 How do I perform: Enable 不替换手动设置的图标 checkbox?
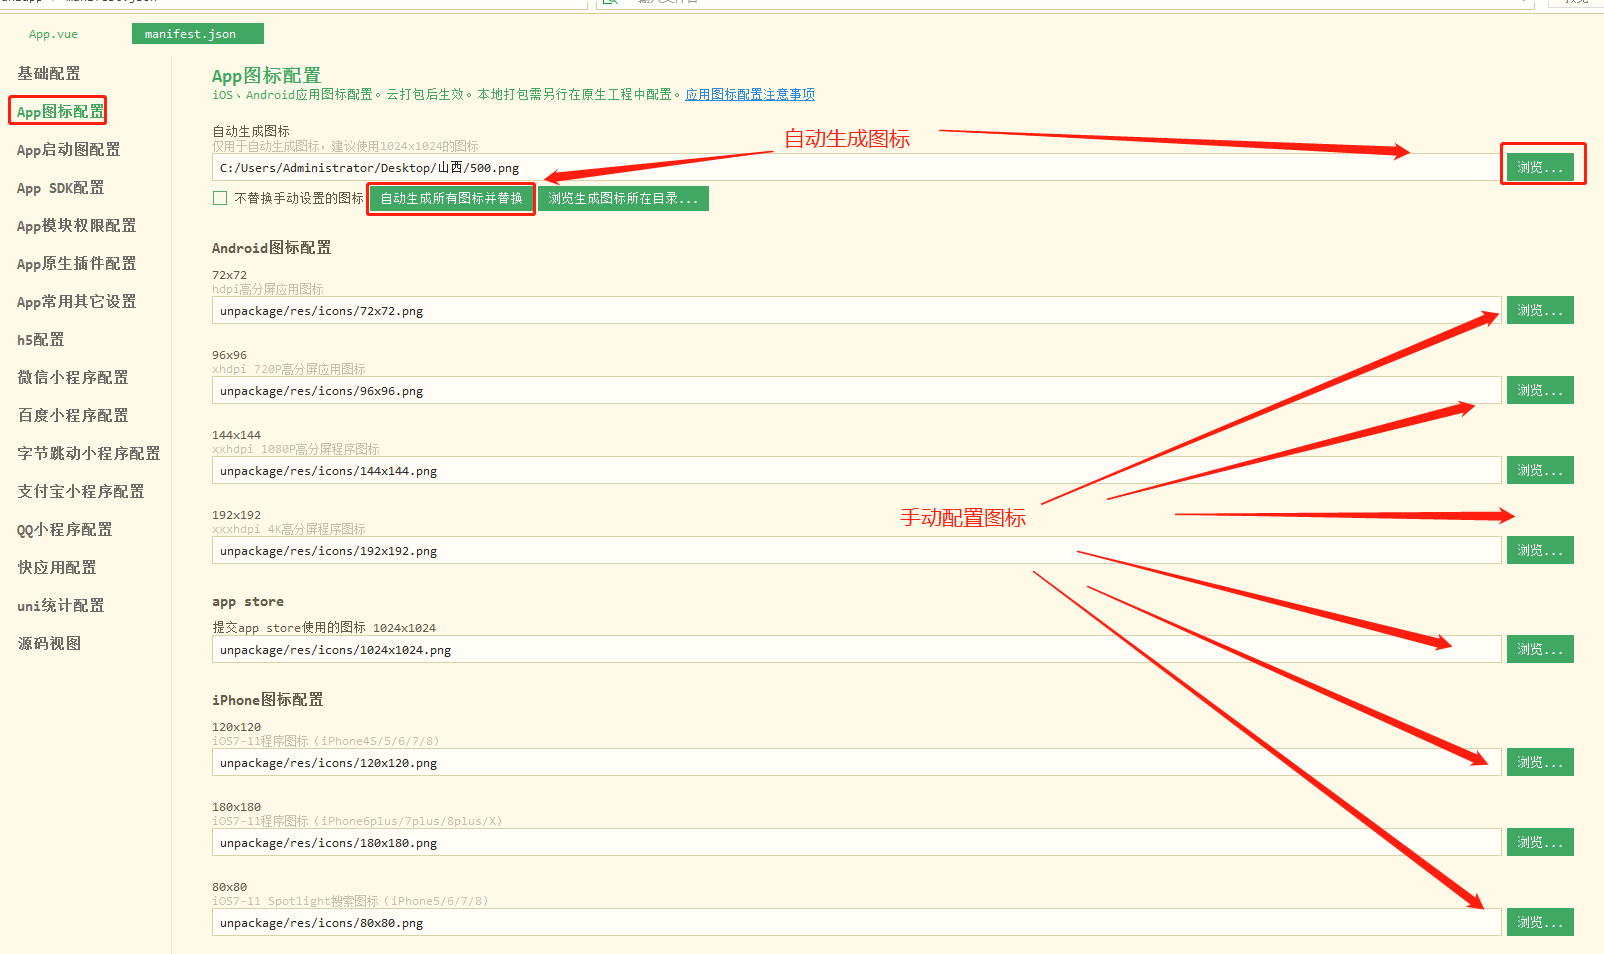click(220, 198)
